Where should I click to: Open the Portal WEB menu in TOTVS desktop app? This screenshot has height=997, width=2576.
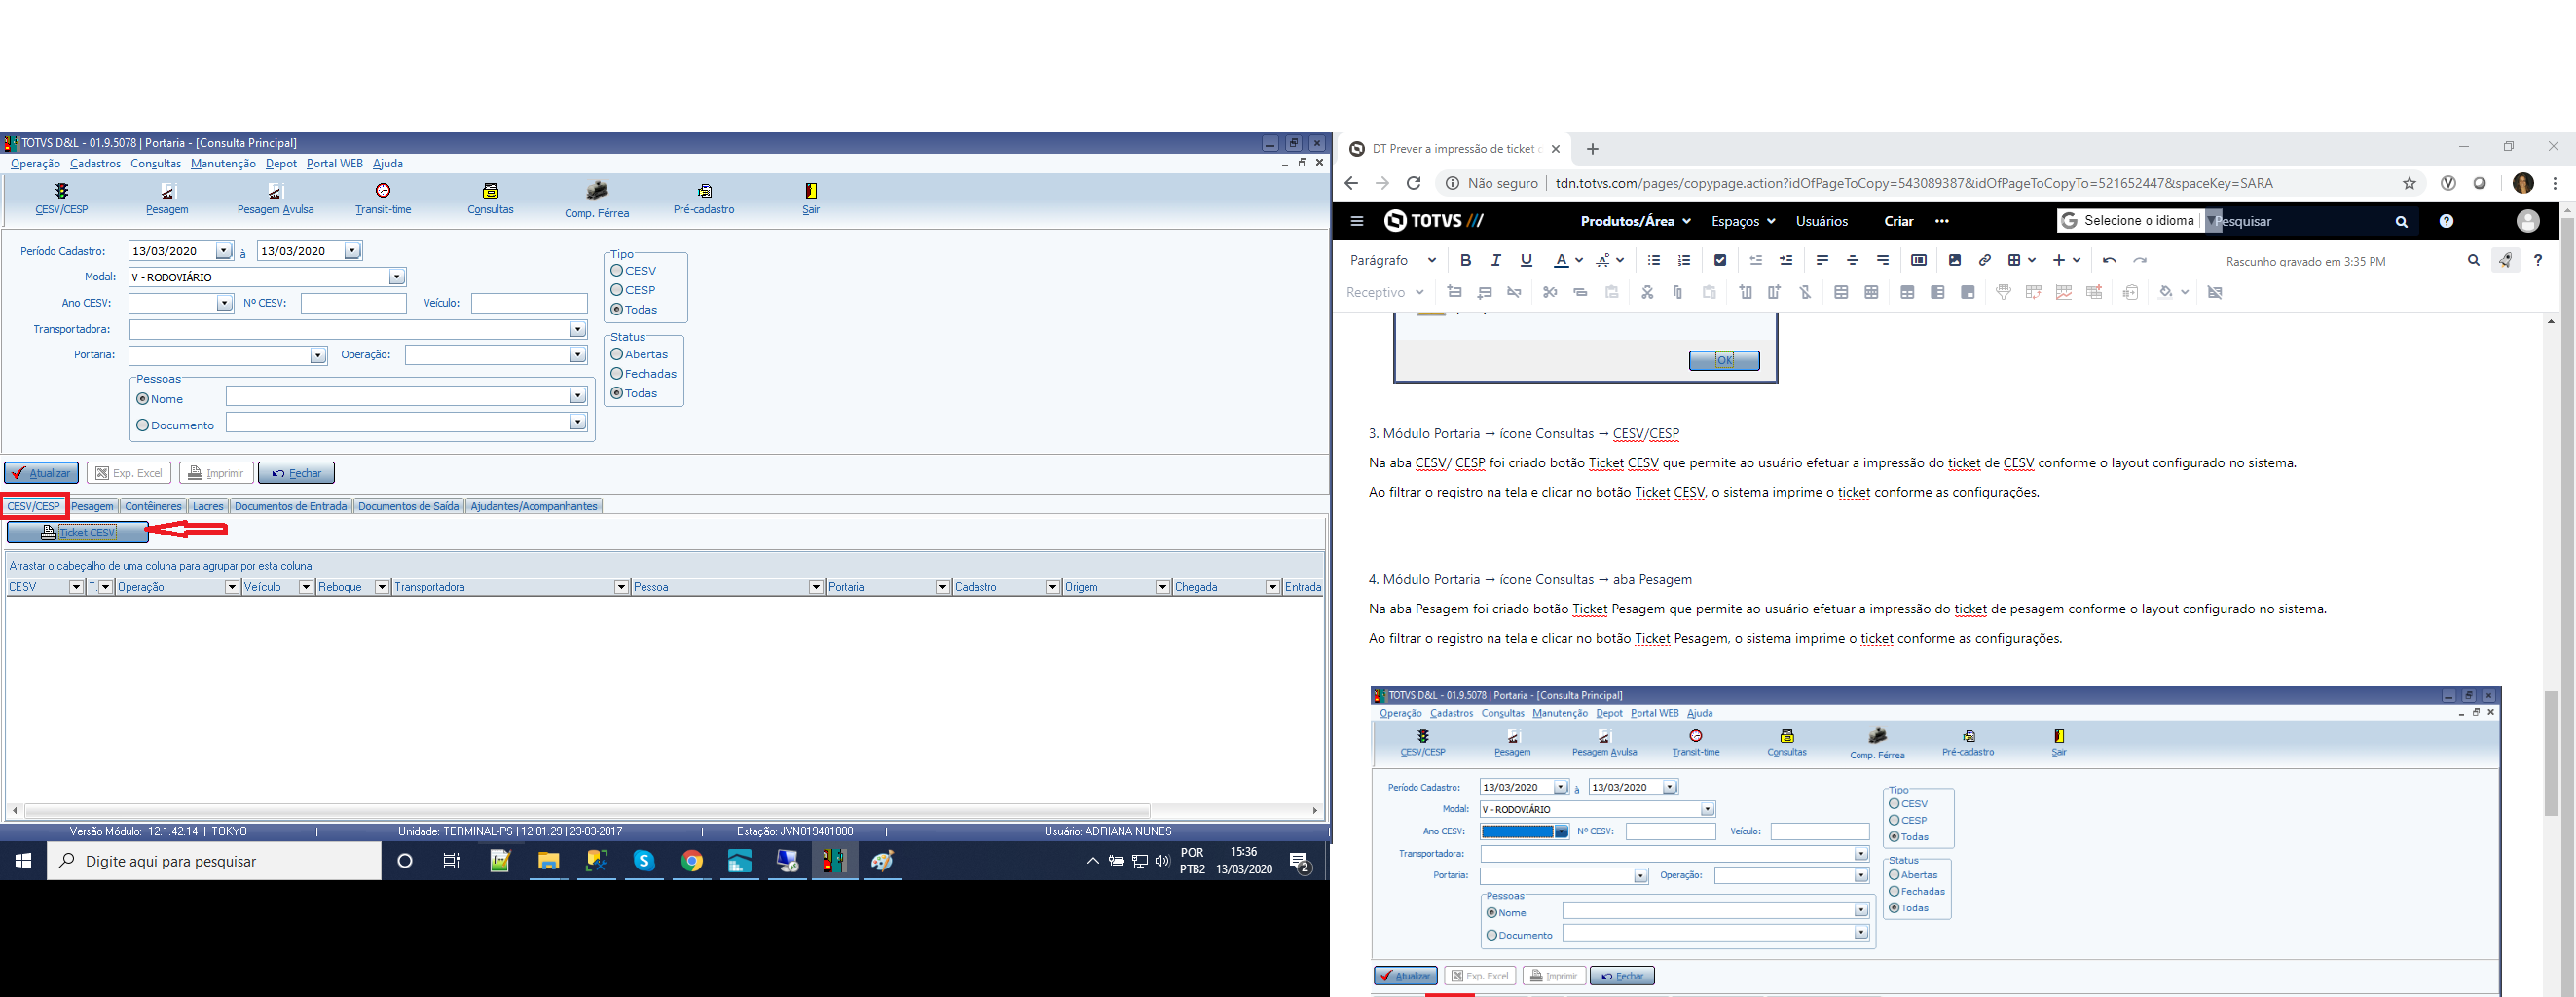click(x=334, y=164)
